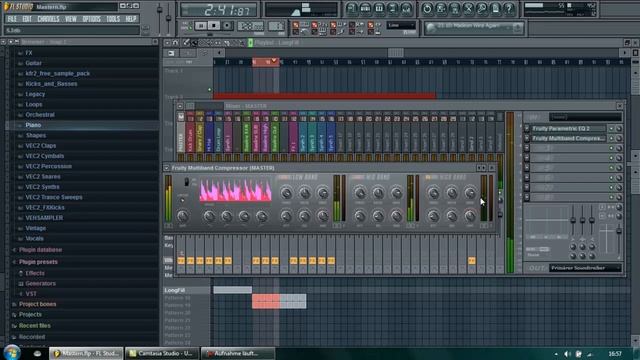
Task: Open the View menu
Action: 71,19
